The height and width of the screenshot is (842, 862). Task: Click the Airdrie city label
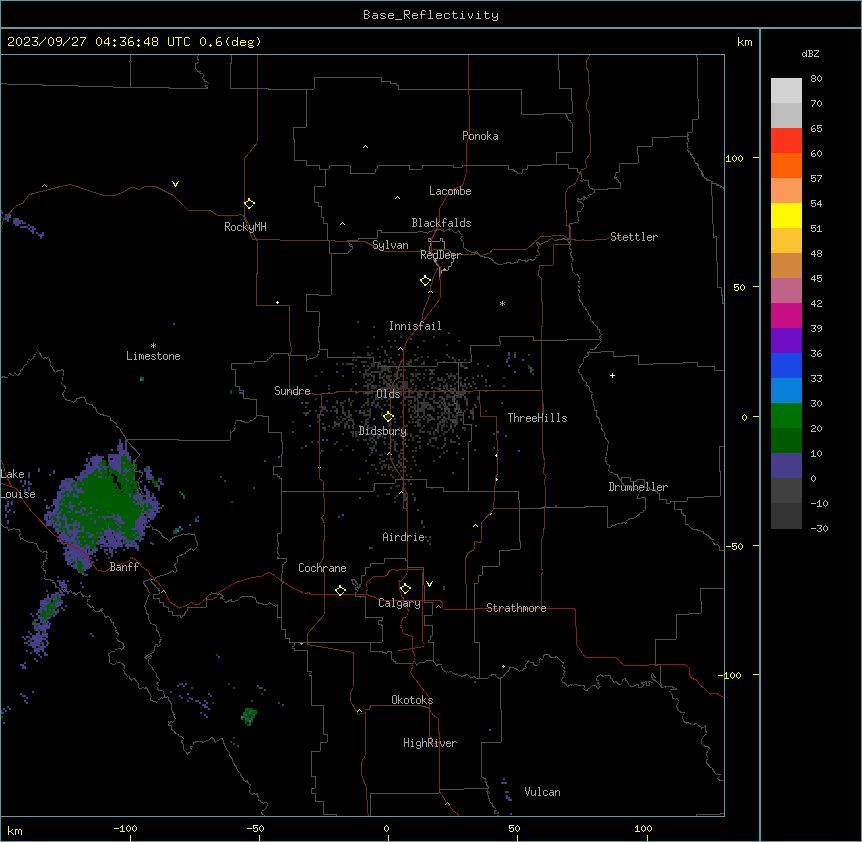(403, 537)
